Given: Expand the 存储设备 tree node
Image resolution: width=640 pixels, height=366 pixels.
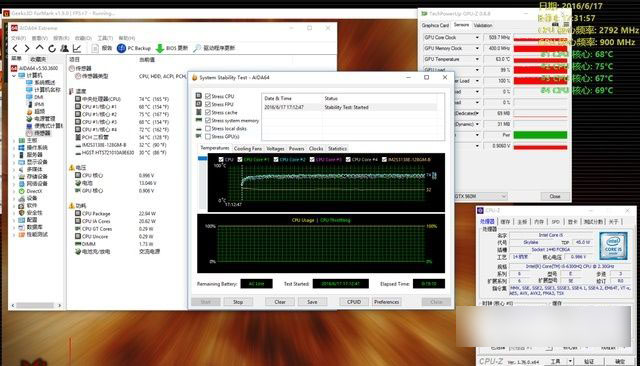Looking at the screenshot, I should click(x=14, y=177).
